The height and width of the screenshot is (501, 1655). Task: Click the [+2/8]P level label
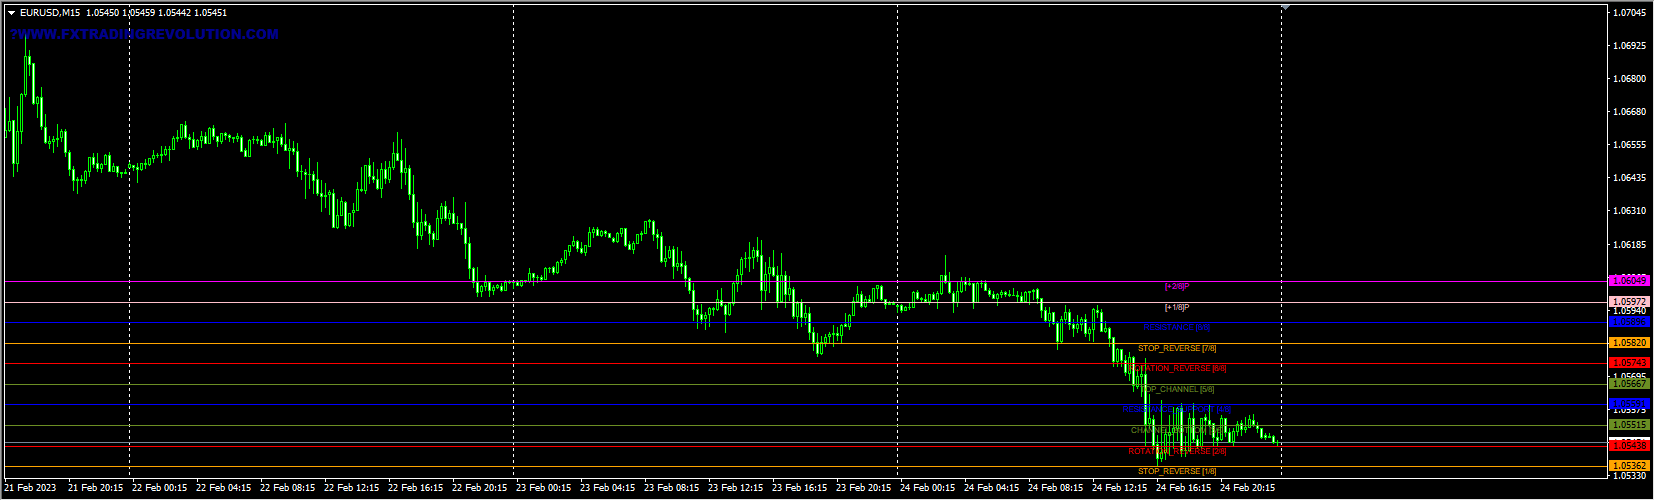[1177, 286]
